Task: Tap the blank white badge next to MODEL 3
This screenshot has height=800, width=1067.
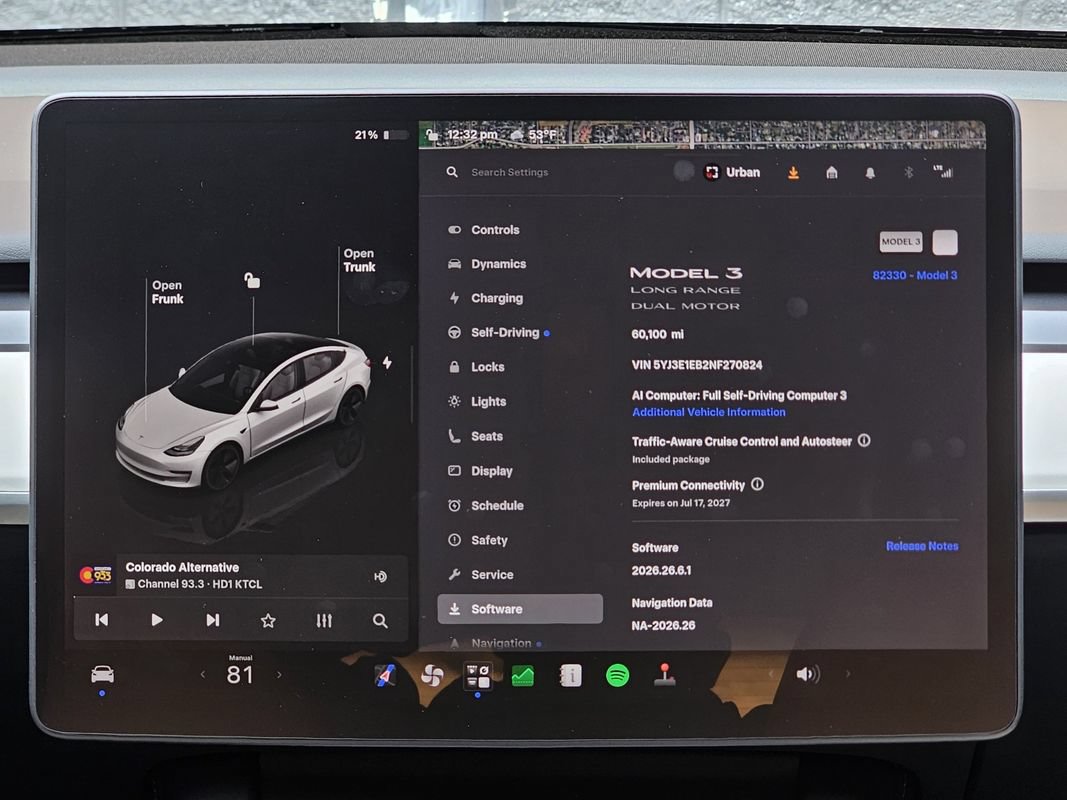Action: (945, 242)
